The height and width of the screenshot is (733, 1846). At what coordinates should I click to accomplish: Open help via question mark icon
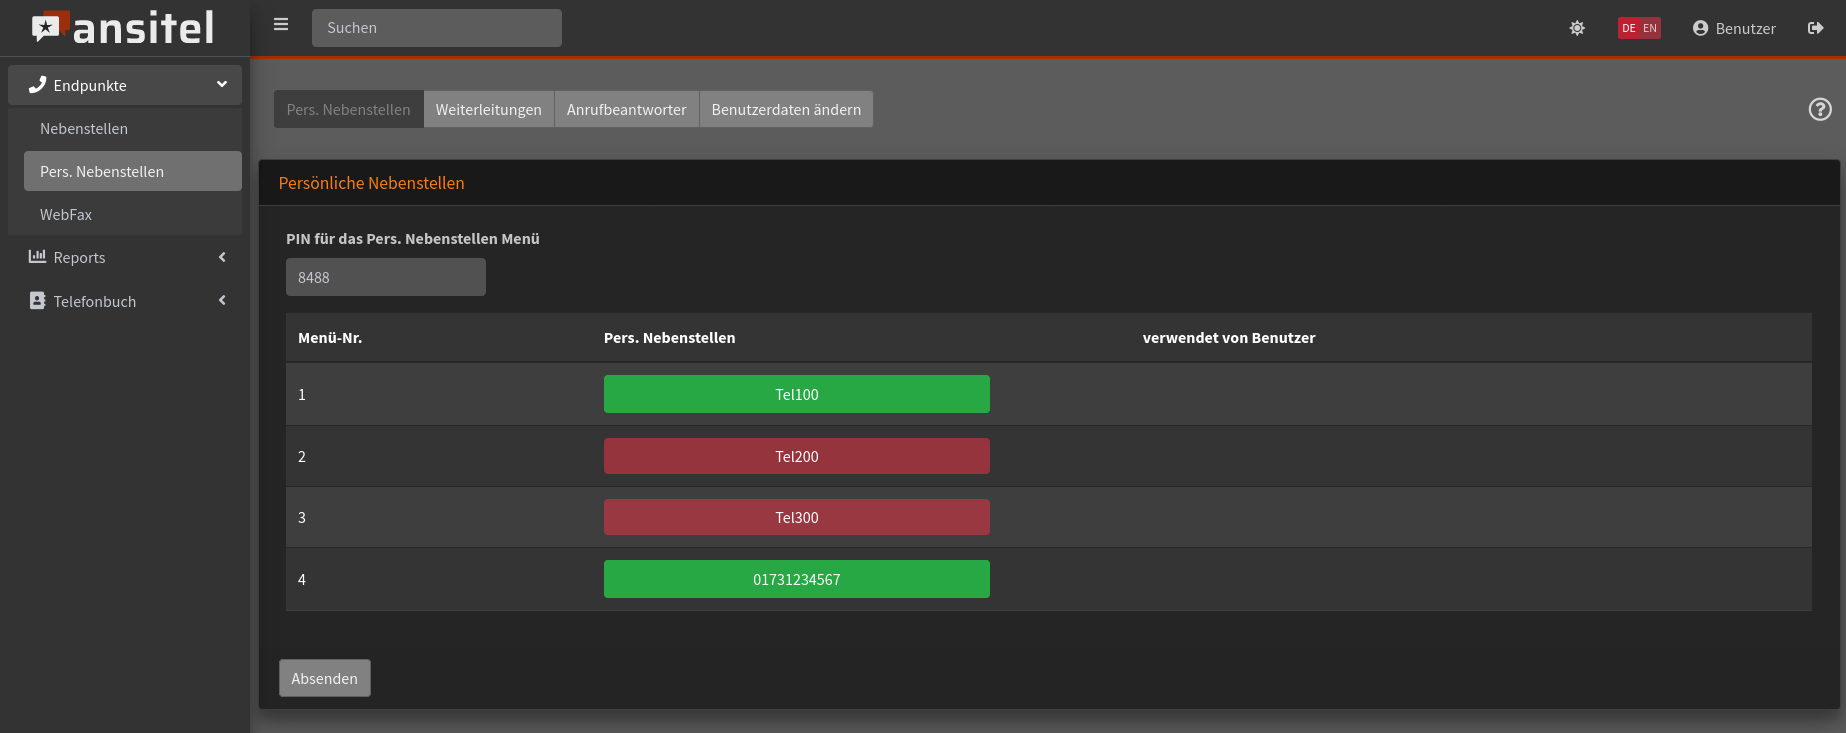(1820, 109)
